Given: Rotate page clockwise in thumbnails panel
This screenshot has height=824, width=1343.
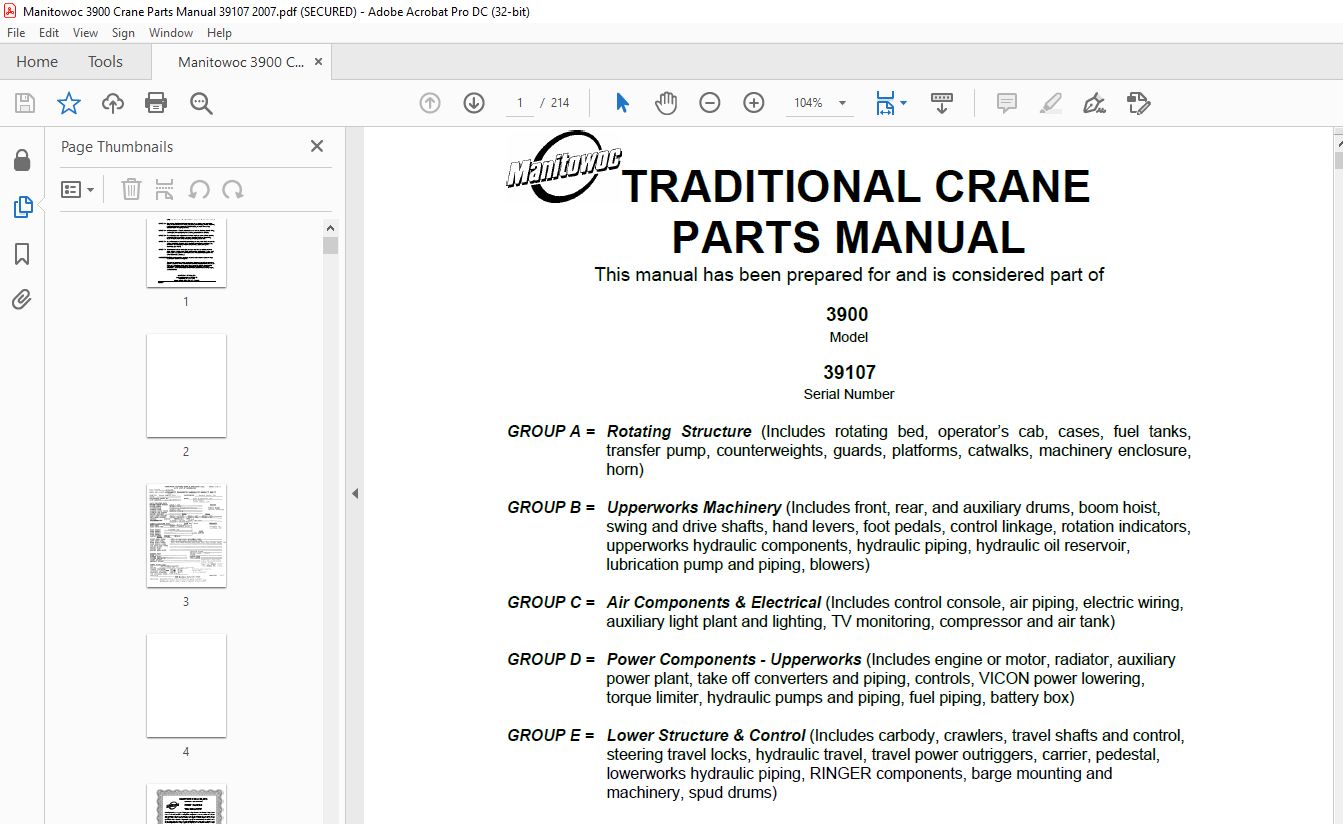Looking at the screenshot, I should point(233,189).
